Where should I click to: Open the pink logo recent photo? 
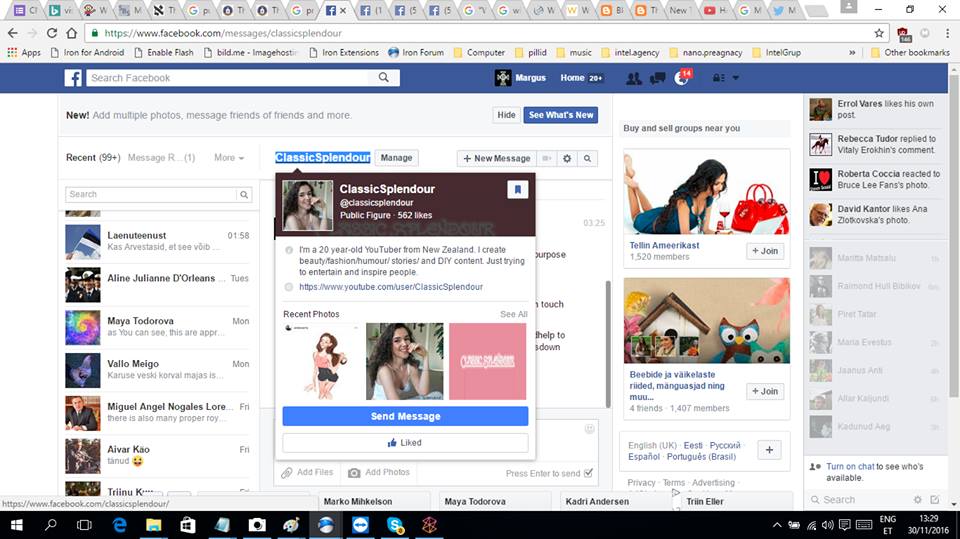tap(487, 361)
